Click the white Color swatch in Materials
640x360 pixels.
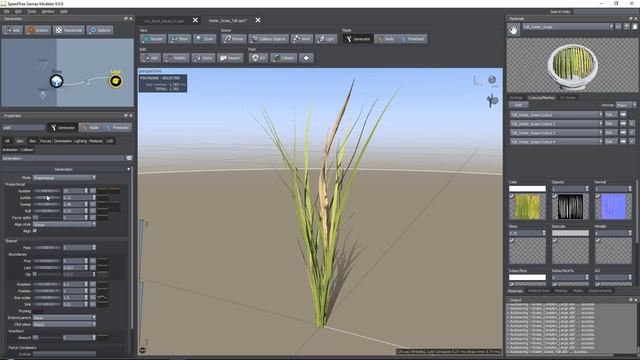527,189
